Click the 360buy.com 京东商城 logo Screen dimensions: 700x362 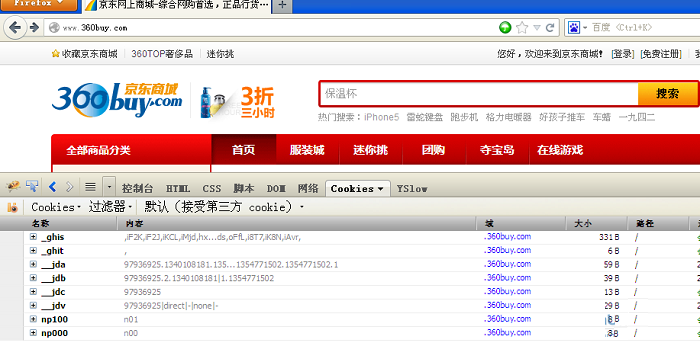click(117, 100)
